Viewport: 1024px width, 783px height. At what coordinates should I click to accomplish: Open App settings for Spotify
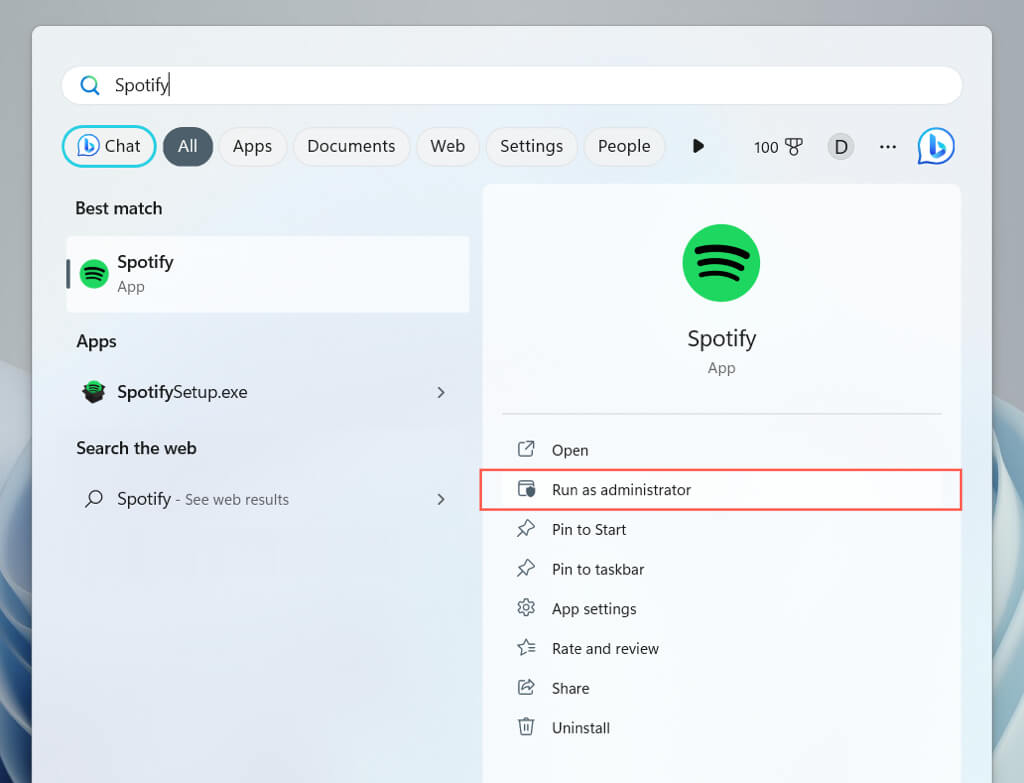[721, 609]
